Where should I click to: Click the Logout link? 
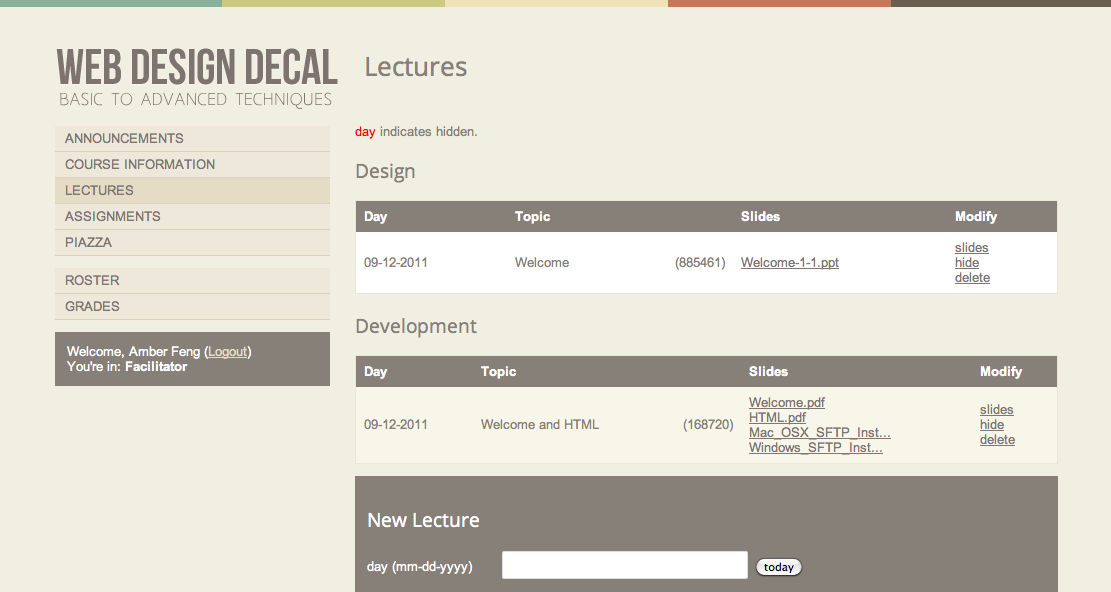point(227,352)
